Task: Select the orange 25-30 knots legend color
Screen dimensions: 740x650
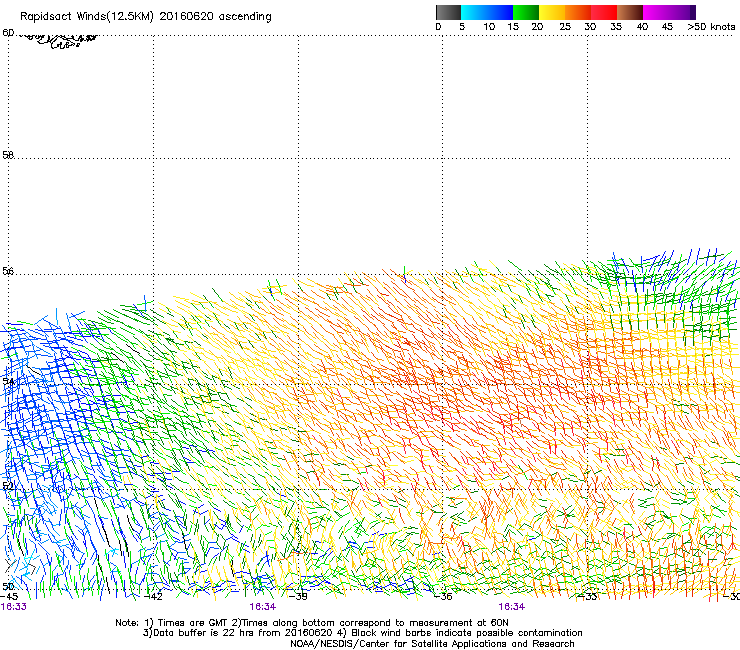Action: 578,12
